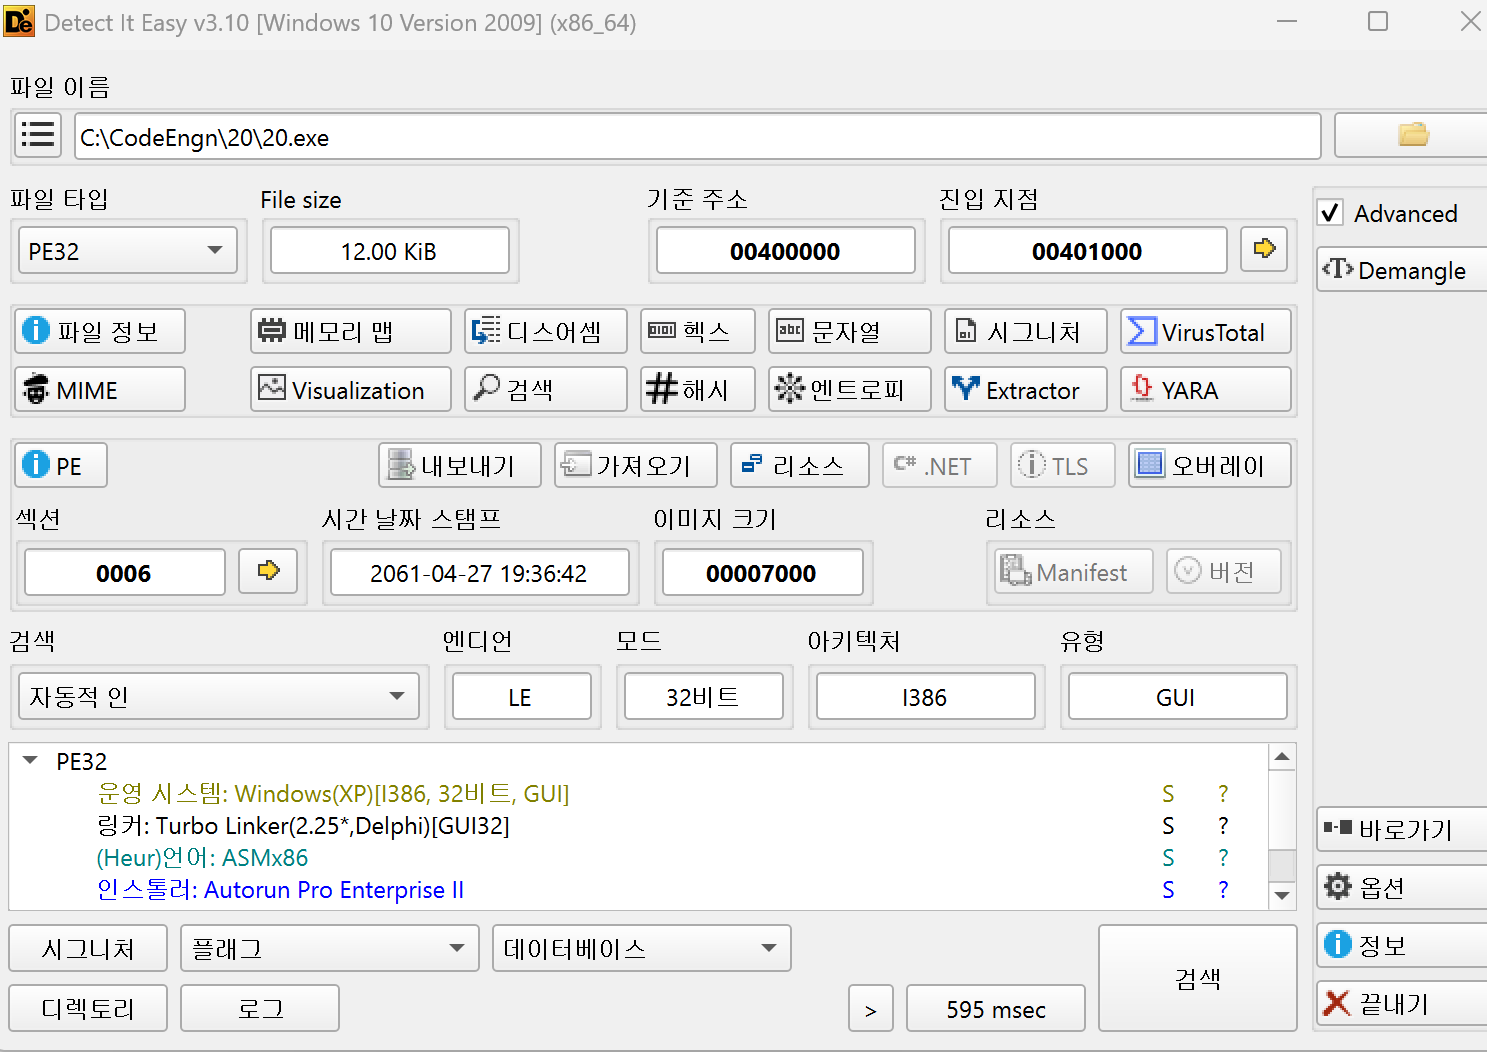The width and height of the screenshot is (1487, 1052).
Task: Open 옵션 options with the gear icon
Action: [x=1401, y=887]
